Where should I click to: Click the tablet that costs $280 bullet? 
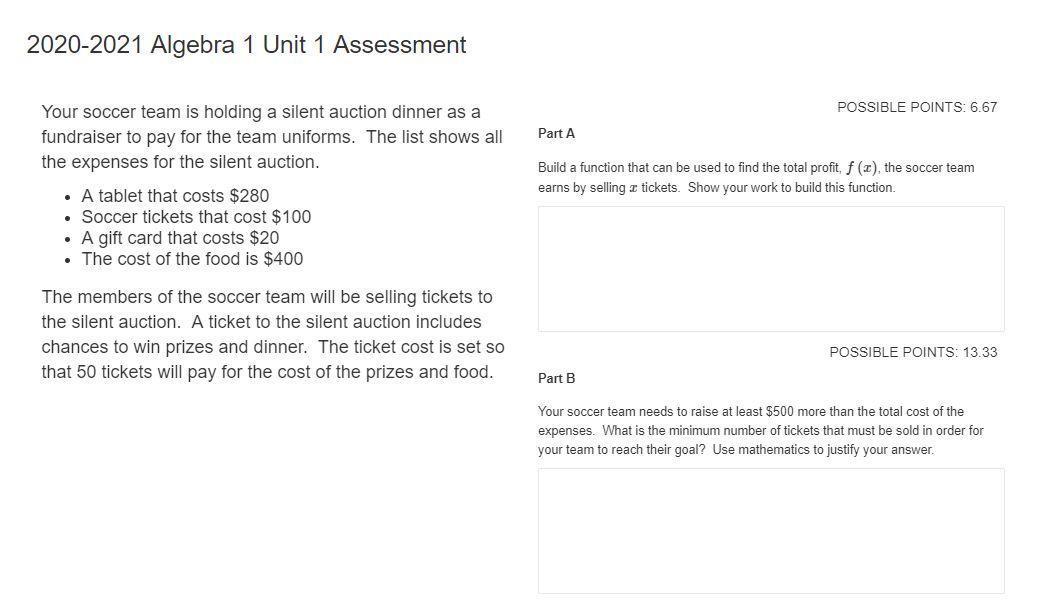click(x=175, y=195)
